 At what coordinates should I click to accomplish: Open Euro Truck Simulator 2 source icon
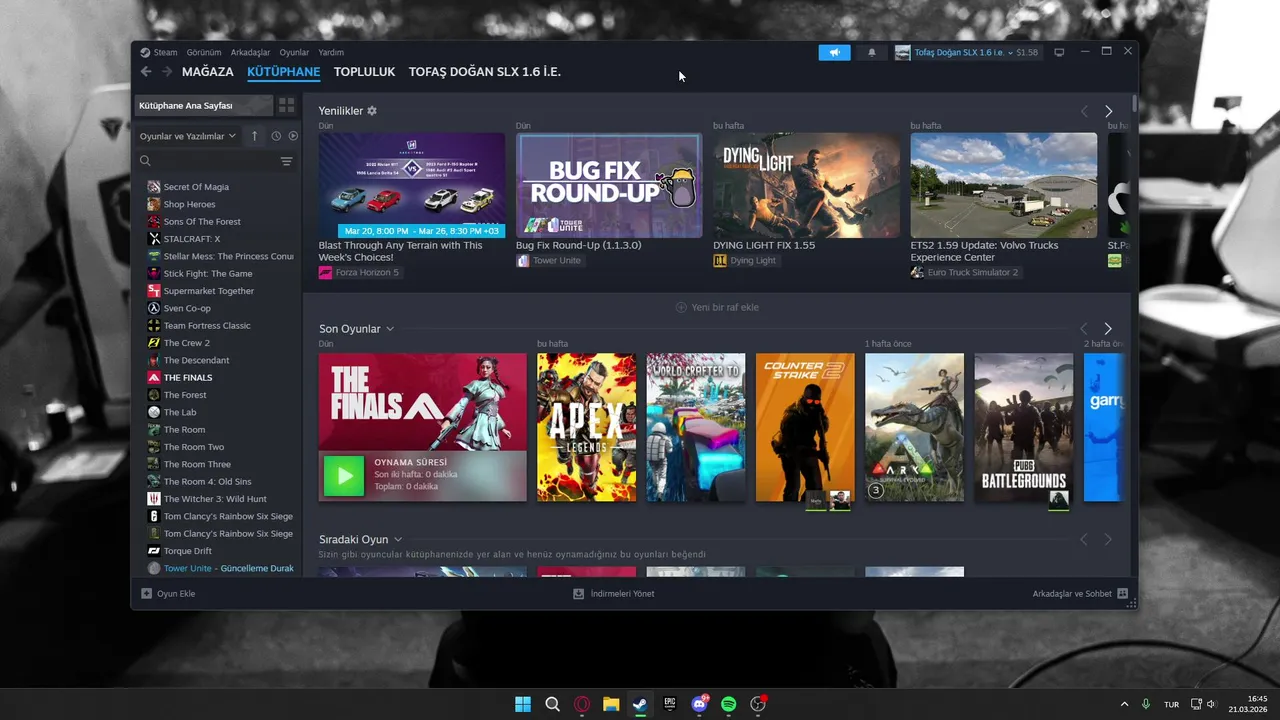pyautogui.click(x=917, y=272)
